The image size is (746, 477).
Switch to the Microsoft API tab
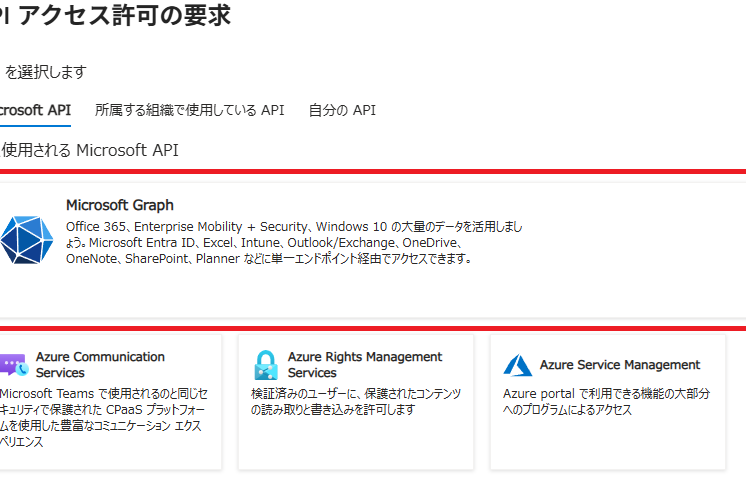[35, 110]
